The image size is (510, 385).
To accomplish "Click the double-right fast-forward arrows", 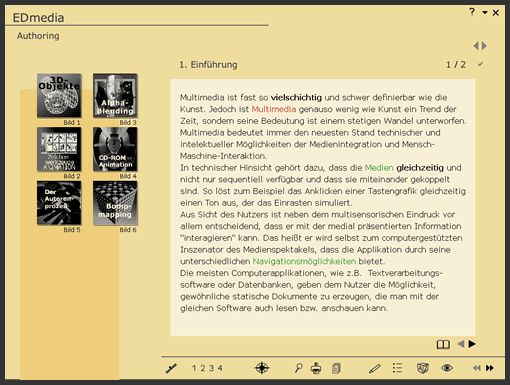I will [x=490, y=368].
